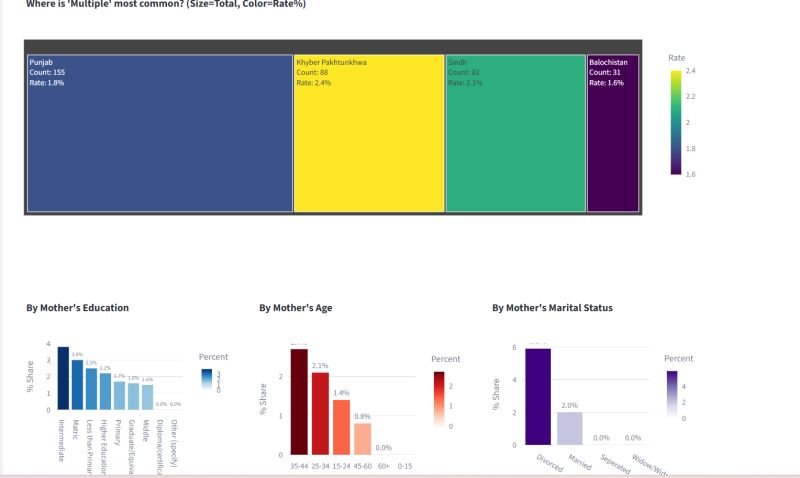800x478 pixels.
Task: Click the By Mother's Marital Status heading
Action: coord(552,308)
